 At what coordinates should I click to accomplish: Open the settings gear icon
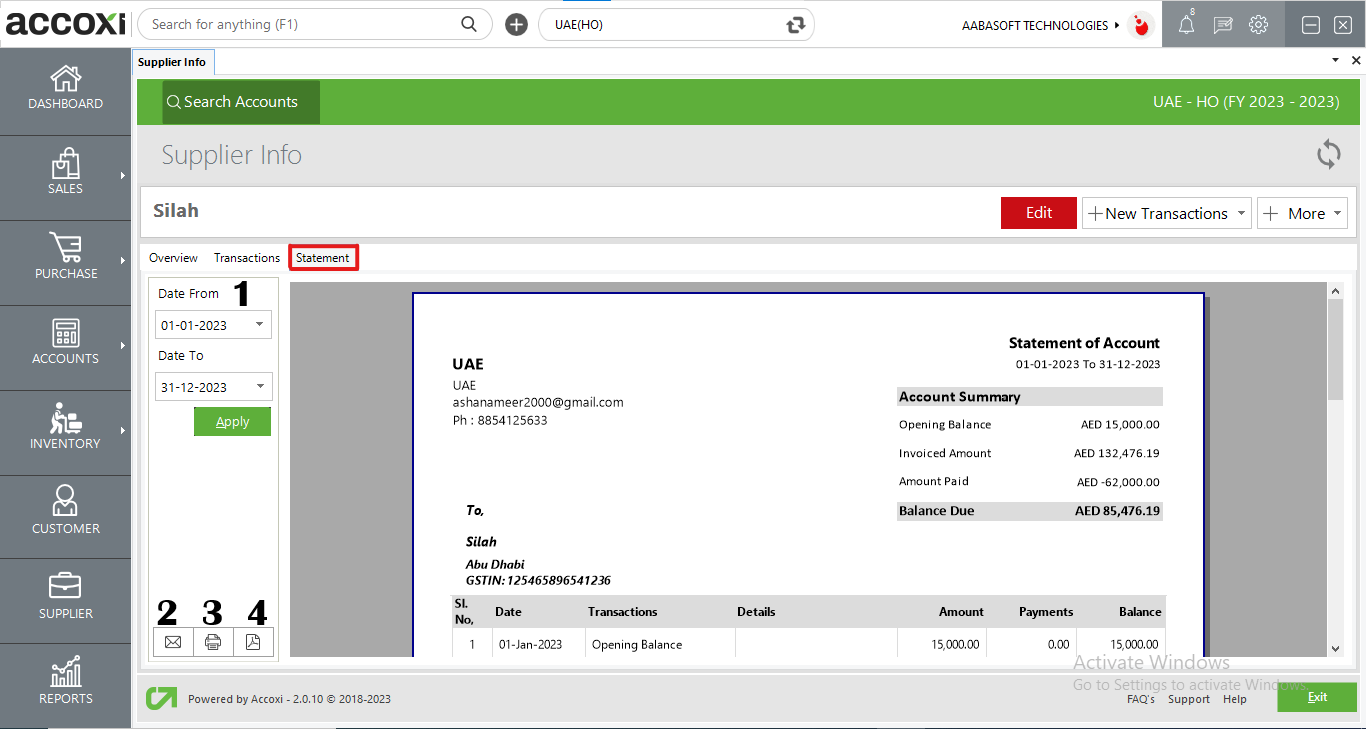click(x=1259, y=25)
